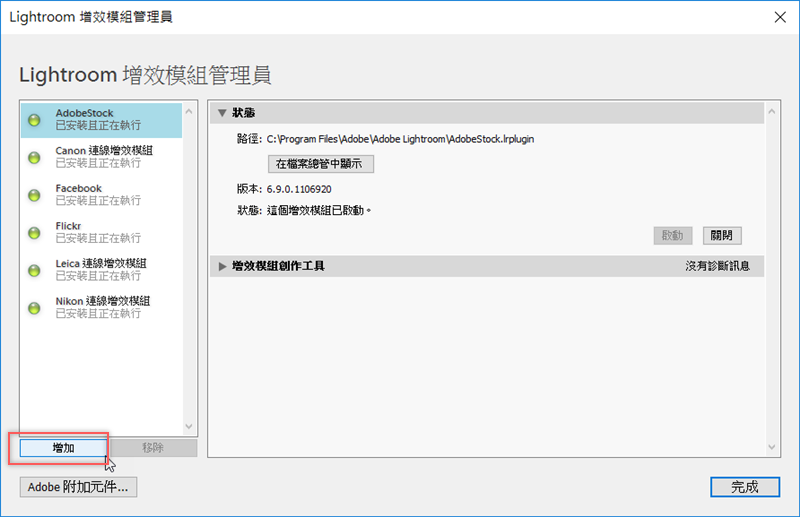This screenshot has width=800, height=517.
Task: Click the details panel scroll up arrow
Action: coord(771,111)
